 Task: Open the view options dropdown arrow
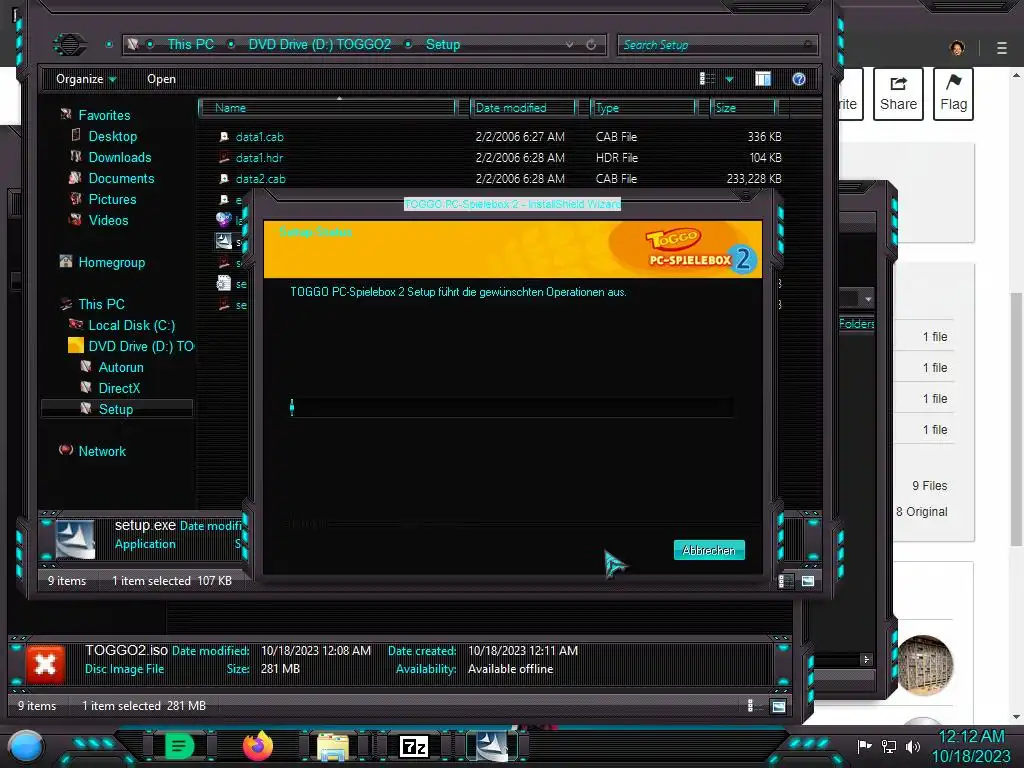pos(729,79)
